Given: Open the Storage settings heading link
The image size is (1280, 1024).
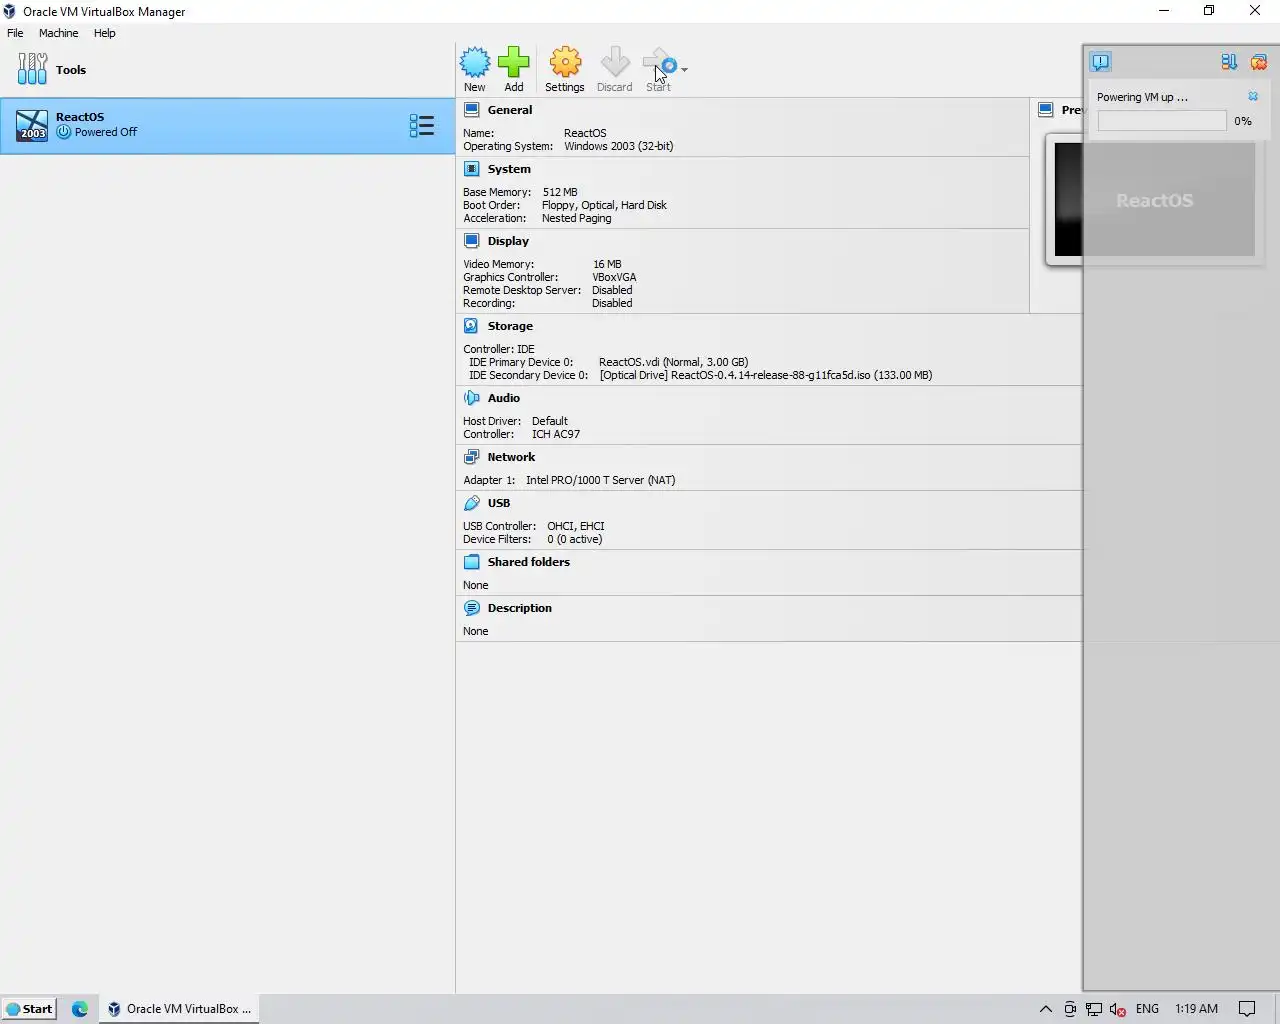Looking at the screenshot, I should (x=510, y=326).
